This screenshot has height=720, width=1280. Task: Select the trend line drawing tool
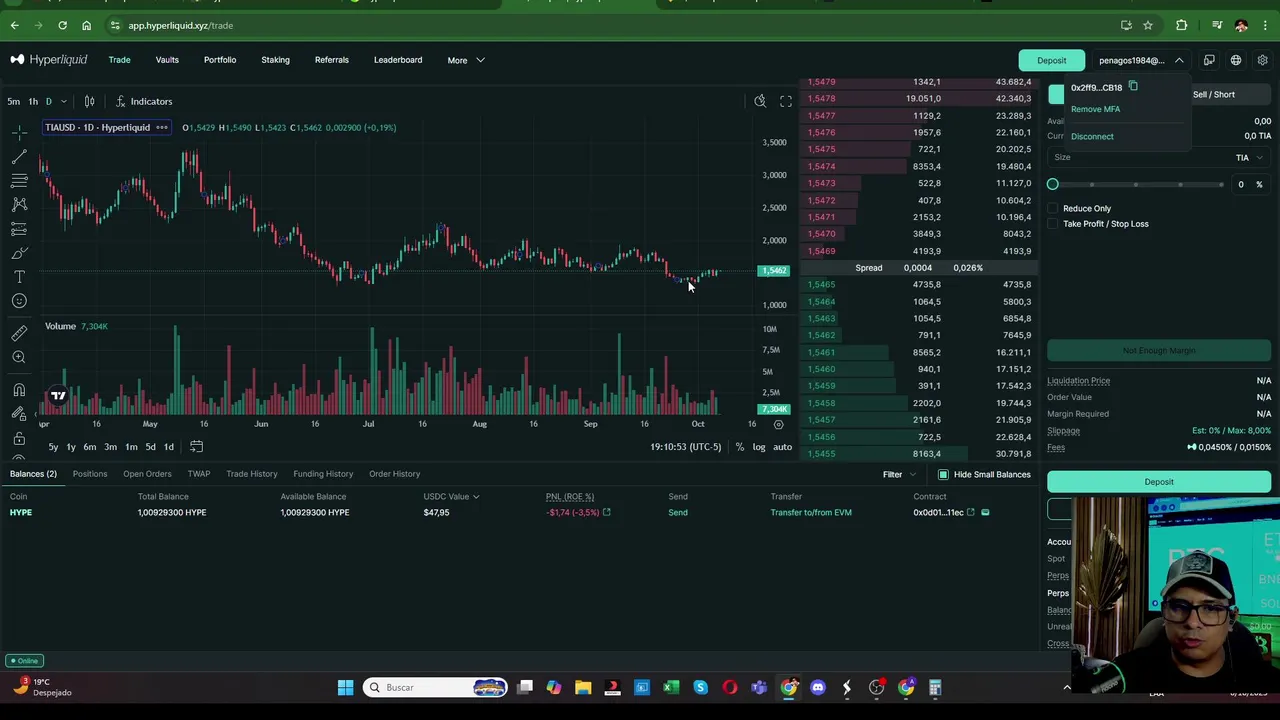[x=19, y=157]
